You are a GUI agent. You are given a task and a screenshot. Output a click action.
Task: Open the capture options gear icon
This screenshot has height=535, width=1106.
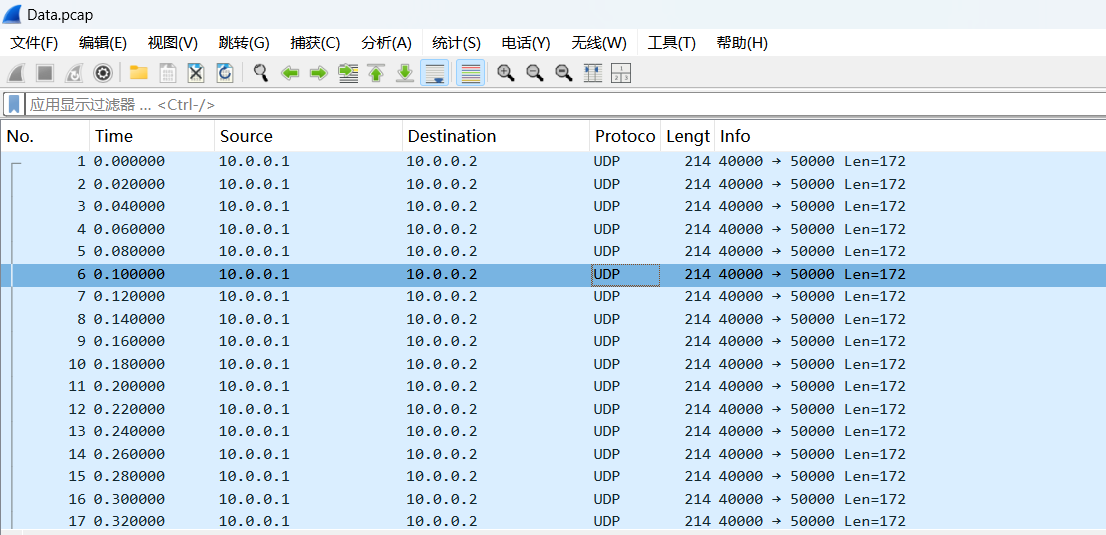[x=102, y=73]
